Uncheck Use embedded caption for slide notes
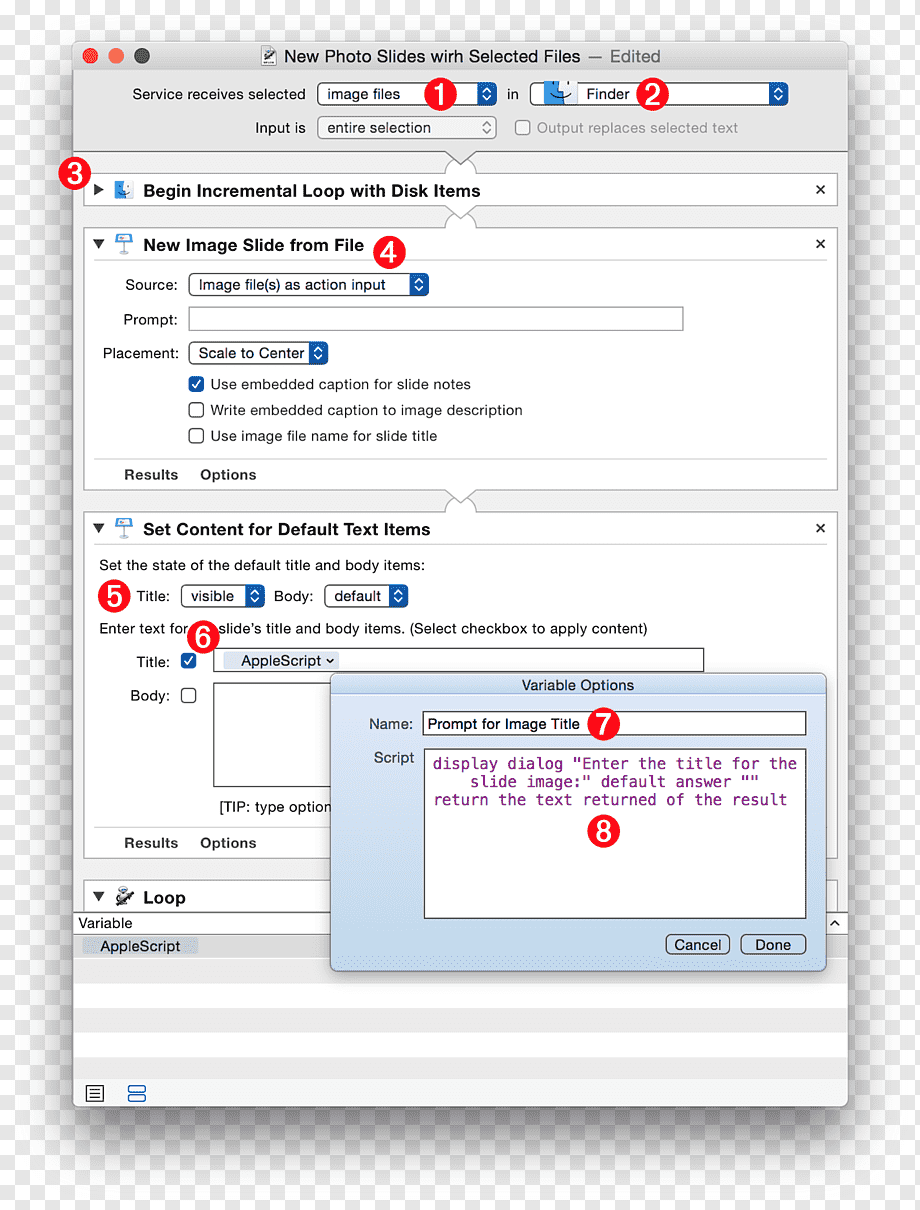Image resolution: width=920 pixels, height=1210 pixels. pos(196,384)
